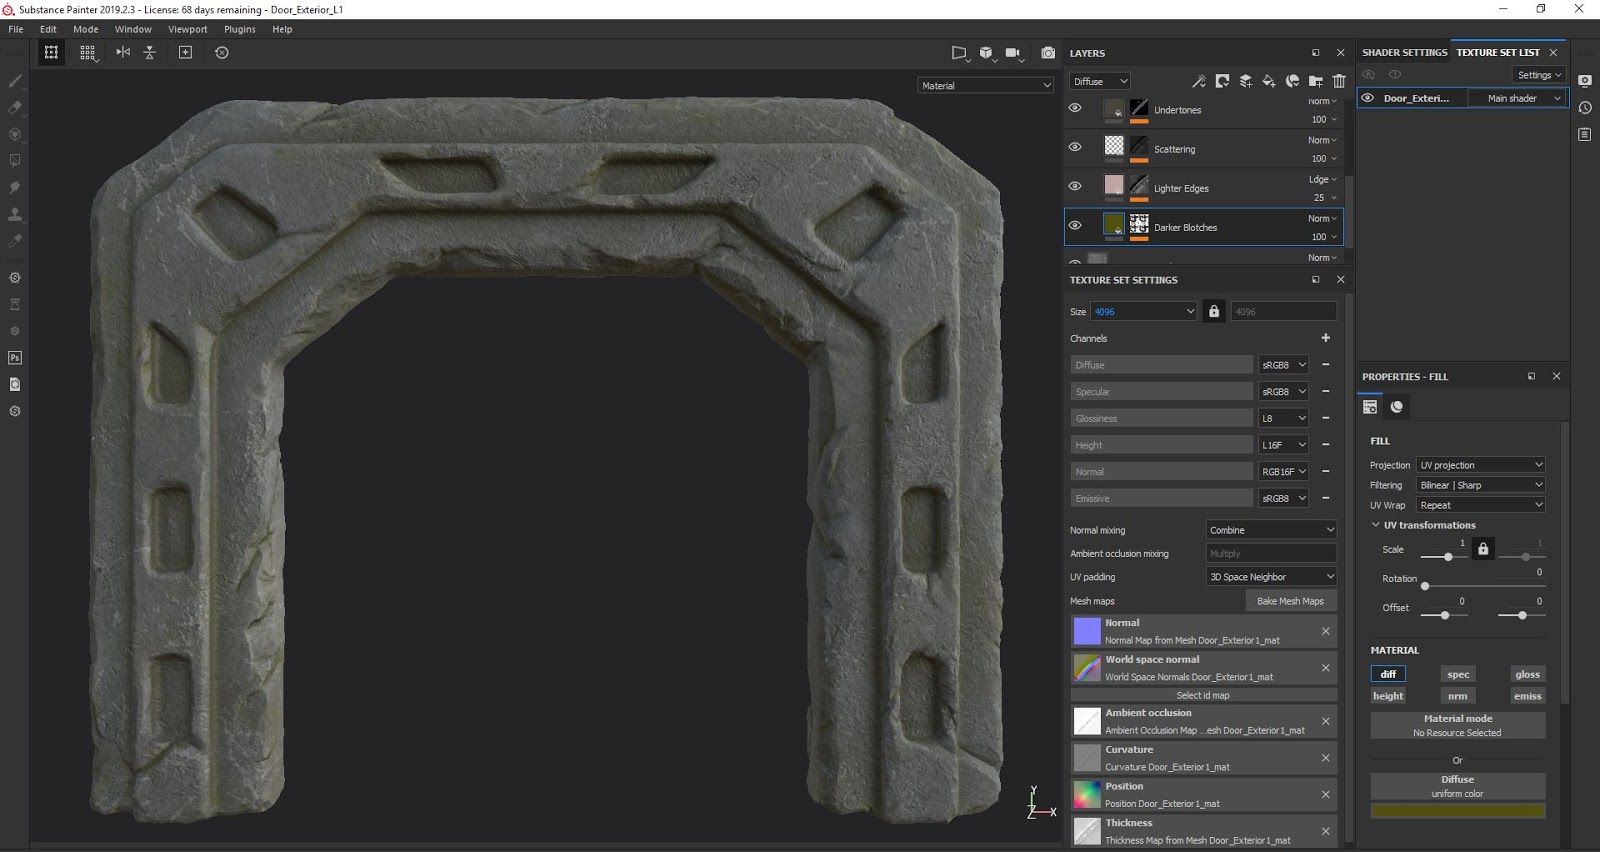1600x852 pixels.
Task: Open the viewport camera settings icon
Action: point(1014,52)
